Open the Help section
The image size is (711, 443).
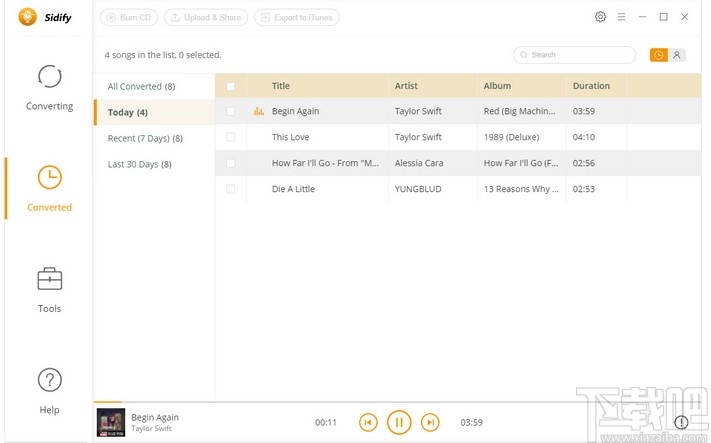pos(49,391)
